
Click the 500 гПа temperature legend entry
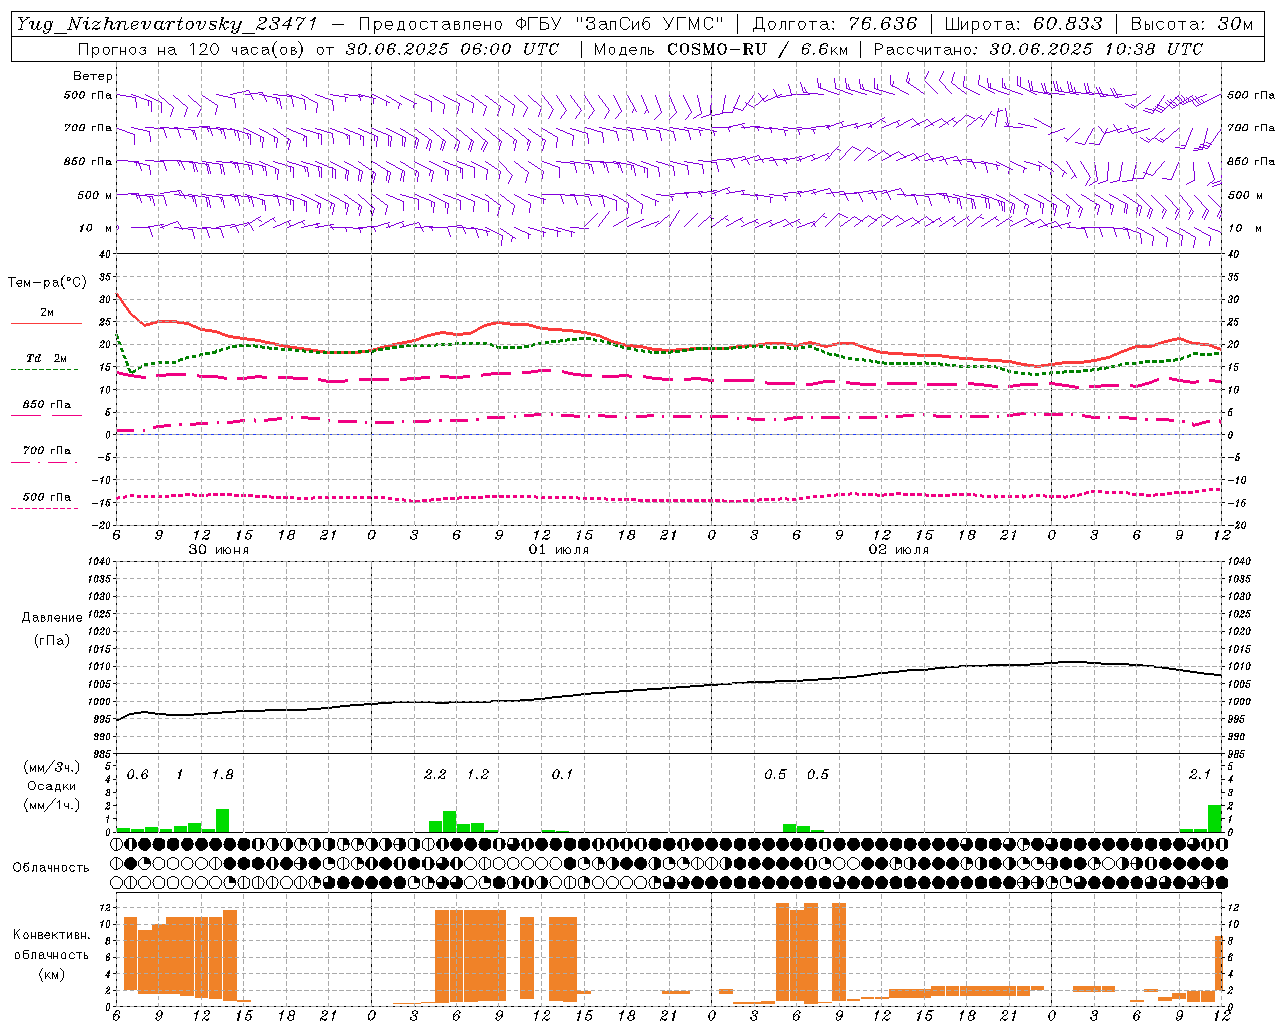pos(46,497)
